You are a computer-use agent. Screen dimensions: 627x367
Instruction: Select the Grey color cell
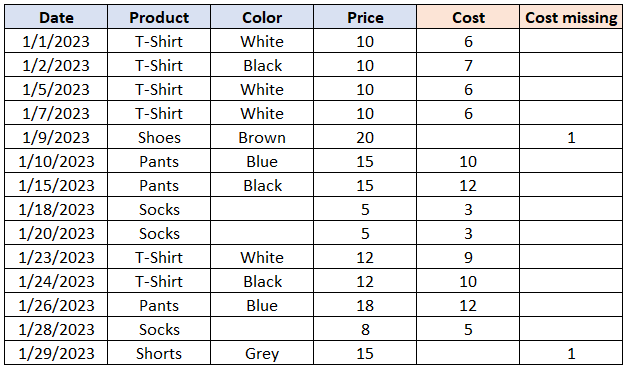click(x=262, y=353)
